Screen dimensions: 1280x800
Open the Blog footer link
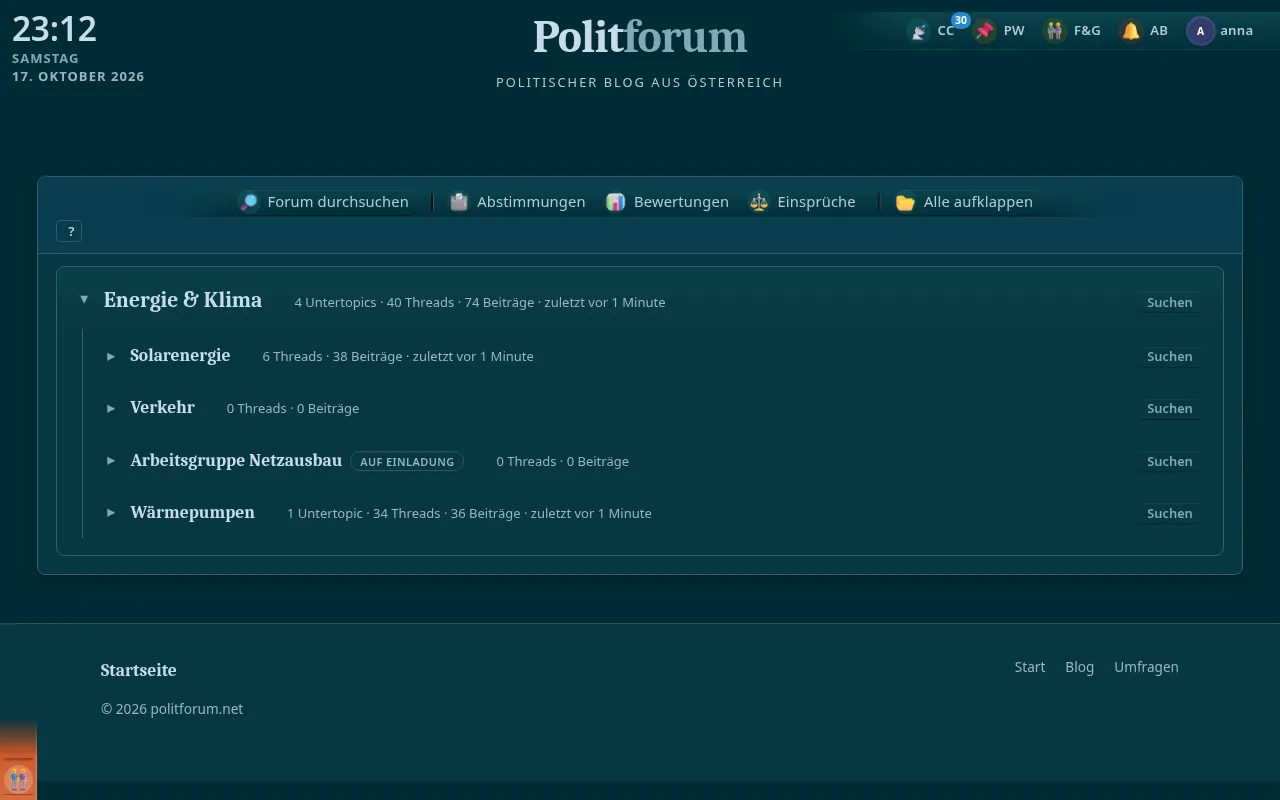1079,667
